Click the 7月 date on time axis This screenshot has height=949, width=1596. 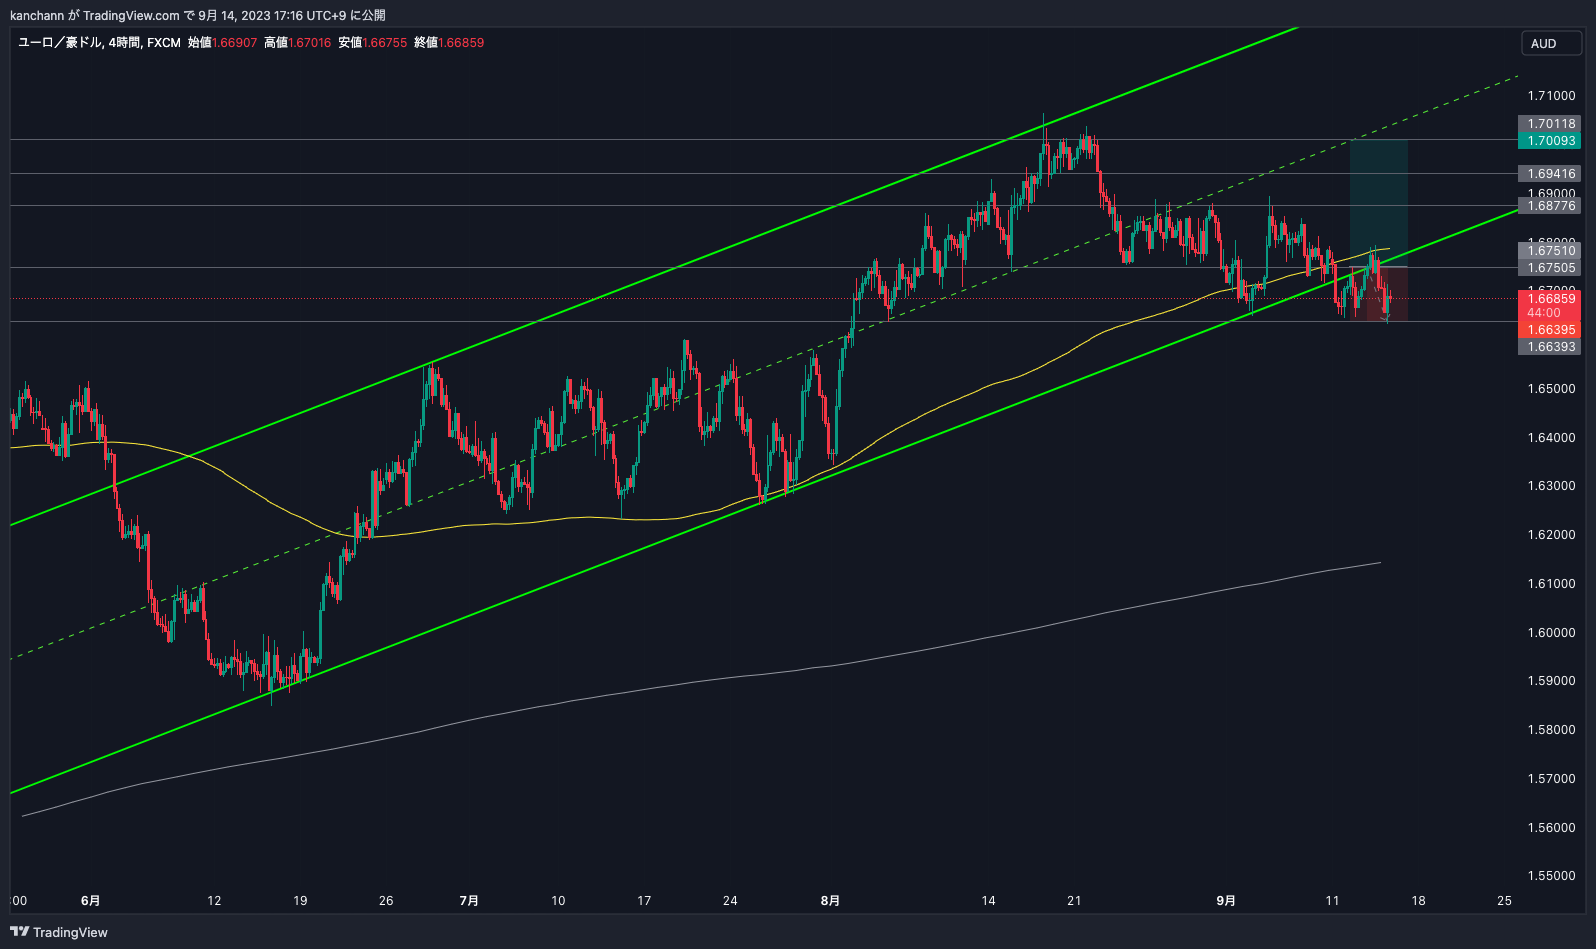[x=469, y=901]
